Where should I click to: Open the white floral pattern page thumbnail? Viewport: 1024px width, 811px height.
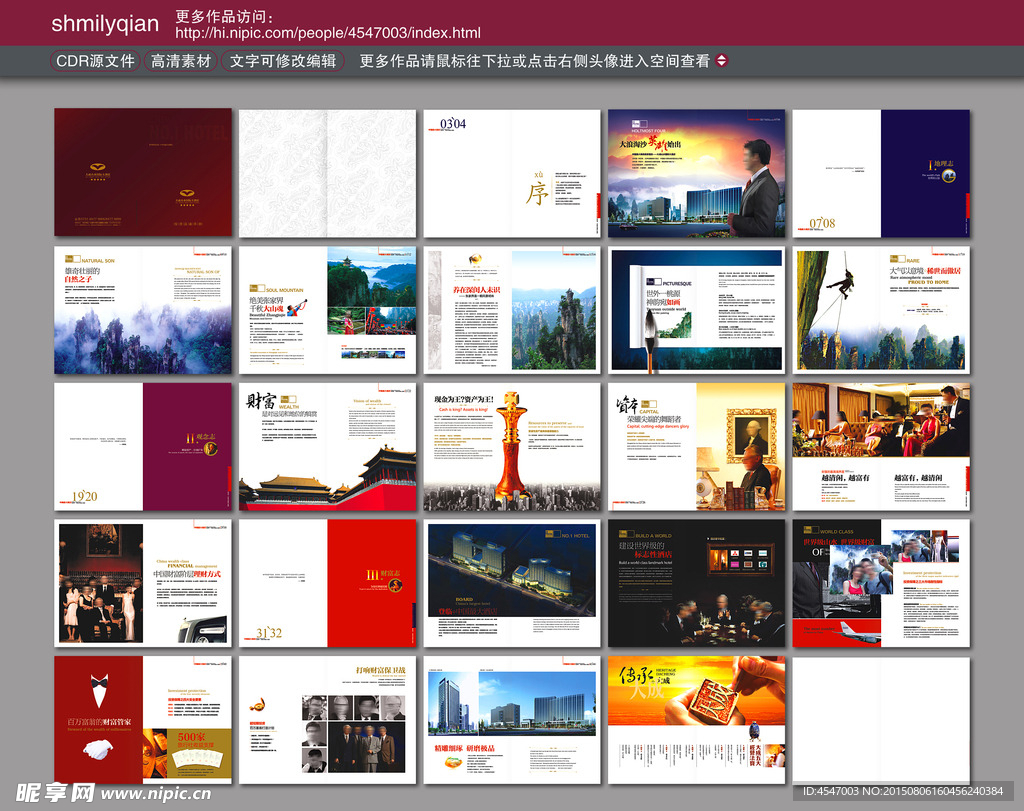point(327,173)
